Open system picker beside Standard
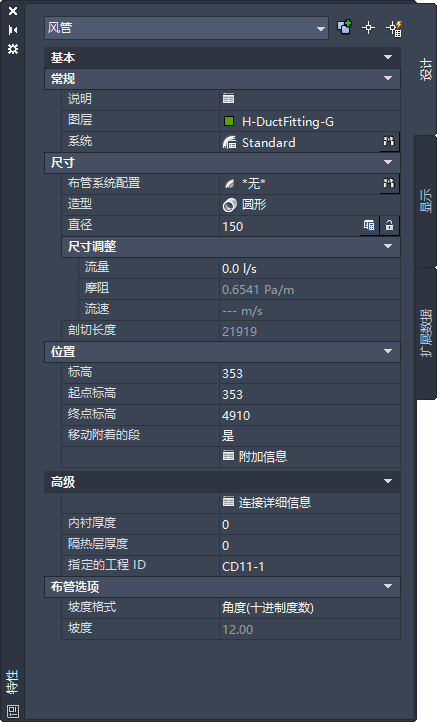The width and height of the screenshot is (437, 722). point(389,142)
